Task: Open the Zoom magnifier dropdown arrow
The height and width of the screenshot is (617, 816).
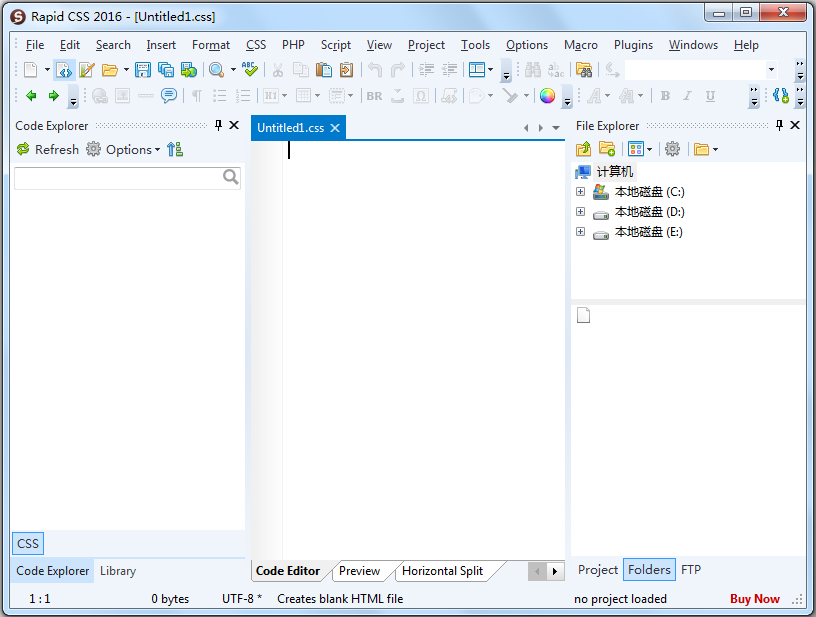Action: (x=233, y=70)
